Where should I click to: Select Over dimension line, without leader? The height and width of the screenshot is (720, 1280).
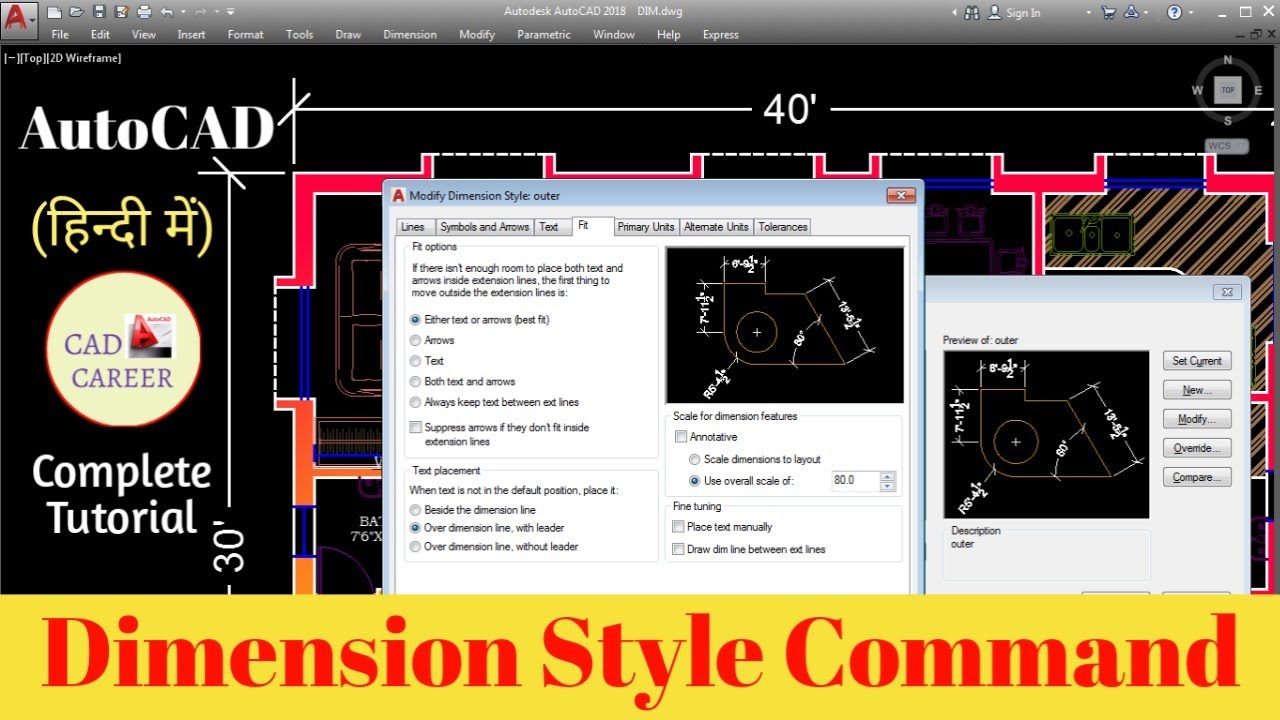coord(415,547)
